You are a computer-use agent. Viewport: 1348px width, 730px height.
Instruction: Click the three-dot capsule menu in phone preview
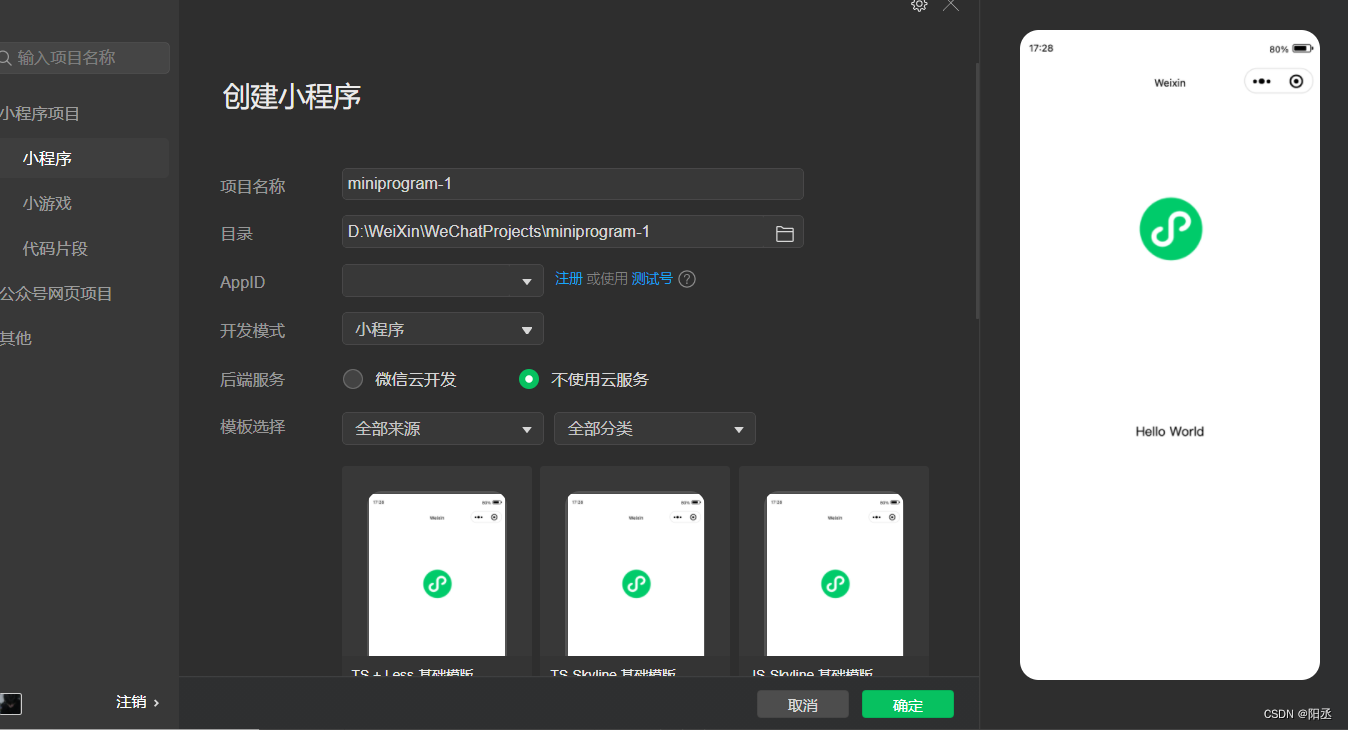(1262, 81)
